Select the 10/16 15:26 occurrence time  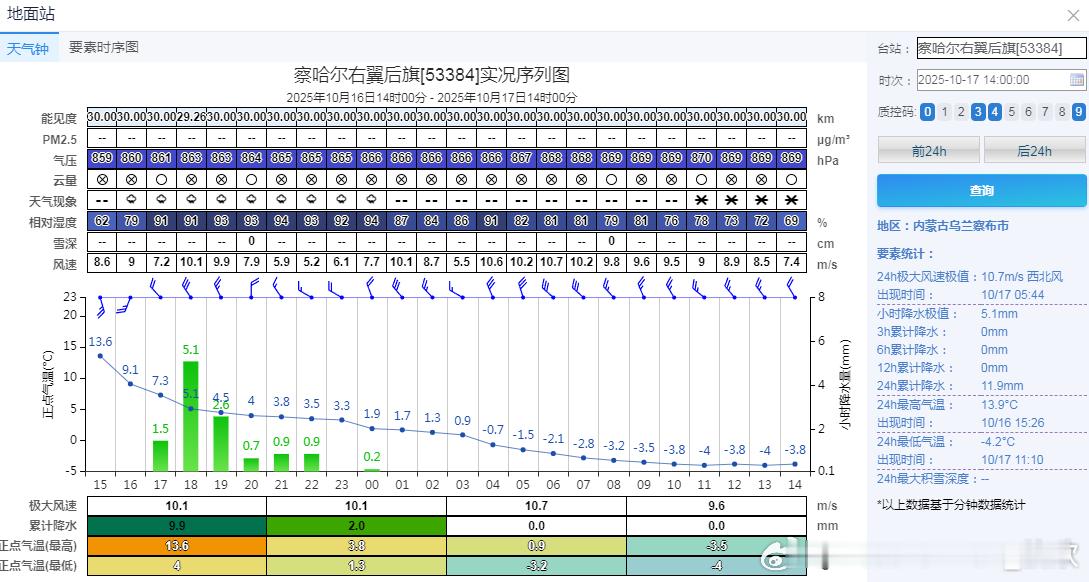[1012, 423]
